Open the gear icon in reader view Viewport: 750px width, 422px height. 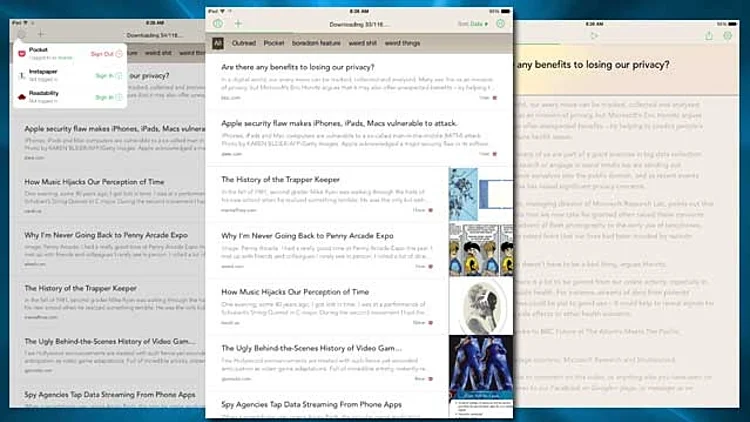pos(729,35)
